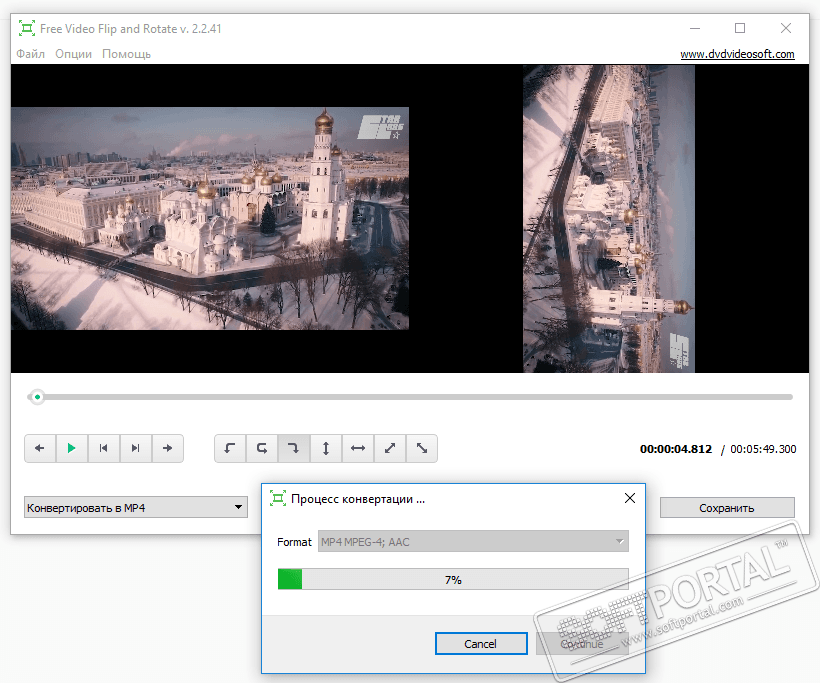Viewport: 820px width, 683px height.
Task: Click the diagonal arrow pointing down-right
Action: (x=421, y=449)
